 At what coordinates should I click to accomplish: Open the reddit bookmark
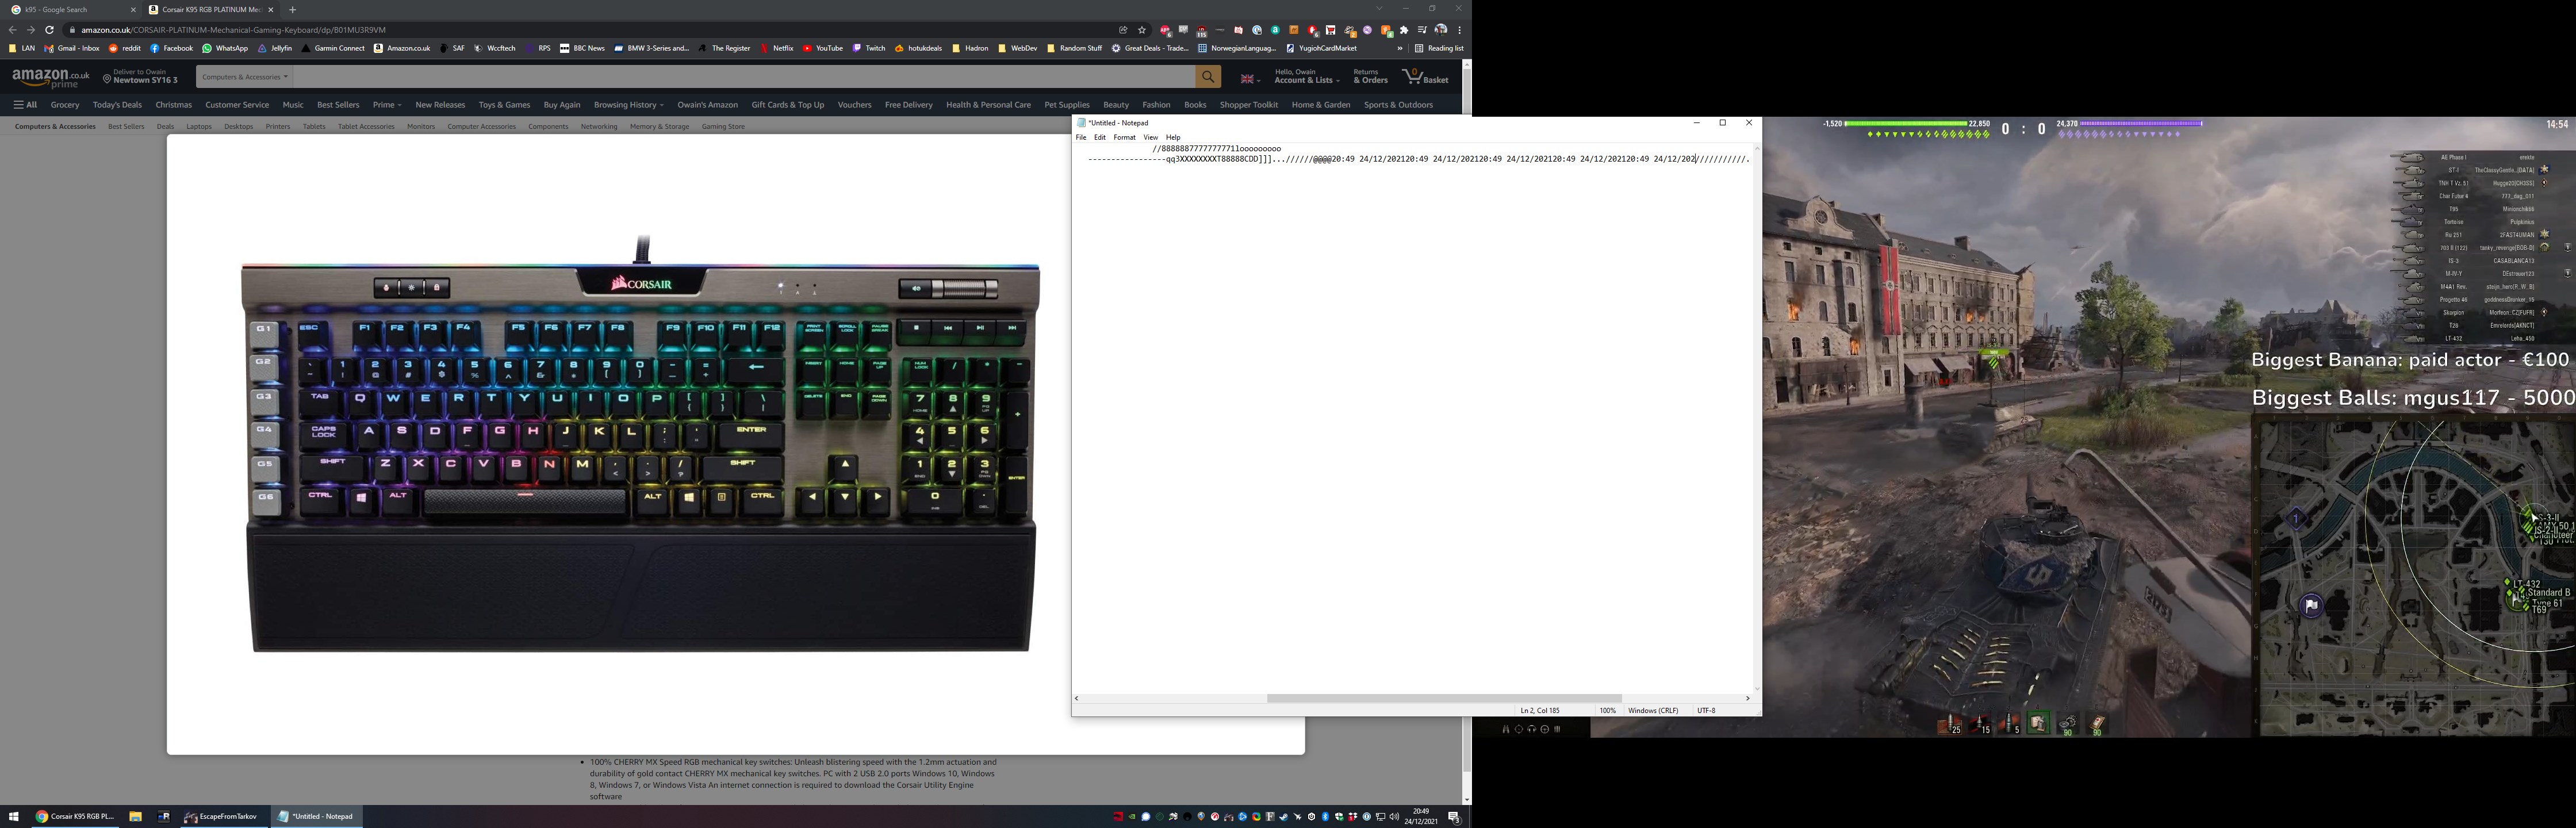(x=125, y=48)
